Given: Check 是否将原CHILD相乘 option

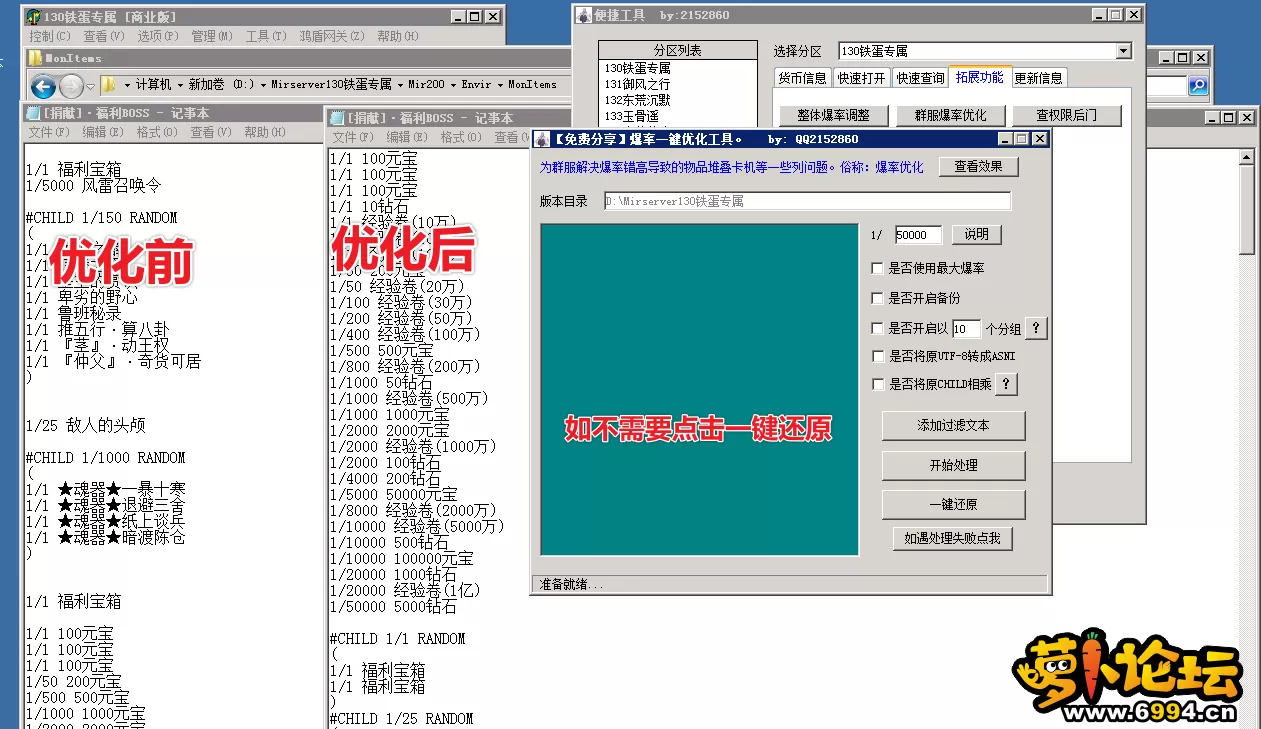Looking at the screenshot, I should 878,384.
